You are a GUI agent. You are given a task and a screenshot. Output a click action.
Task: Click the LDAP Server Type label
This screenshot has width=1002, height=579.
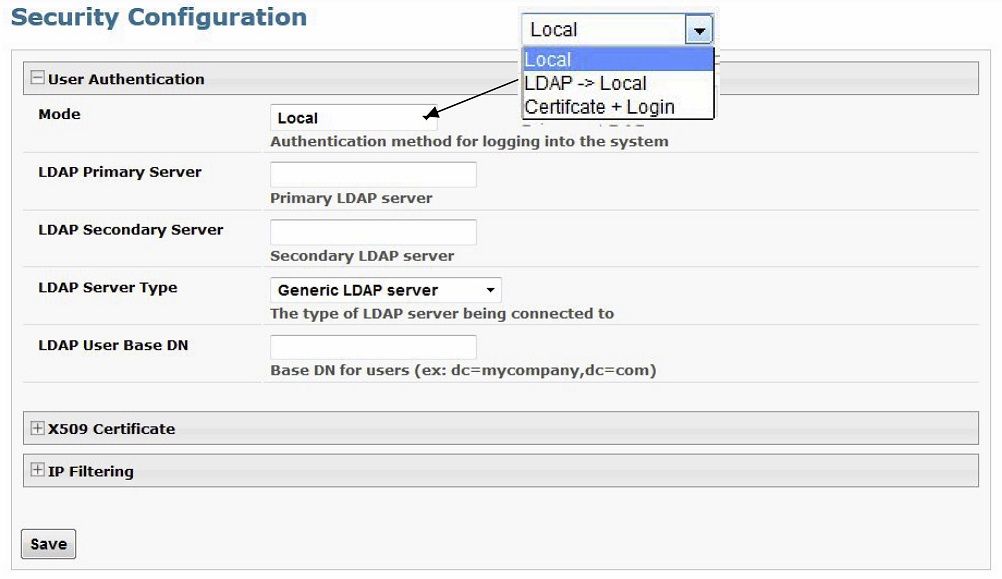click(x=108, y=288)
